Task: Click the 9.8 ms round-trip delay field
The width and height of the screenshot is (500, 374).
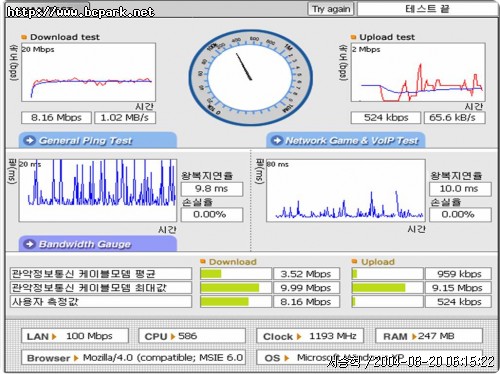Action: point(212,189)
